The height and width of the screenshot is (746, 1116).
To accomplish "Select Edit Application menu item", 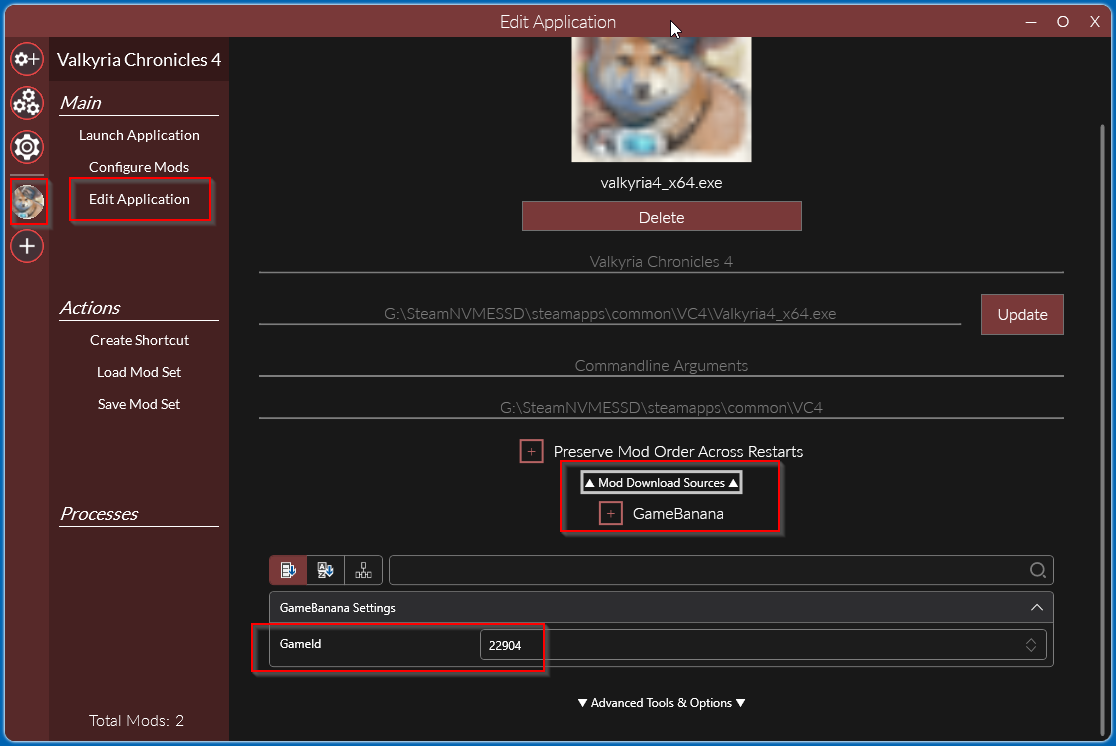I will (x=140, y=199).
